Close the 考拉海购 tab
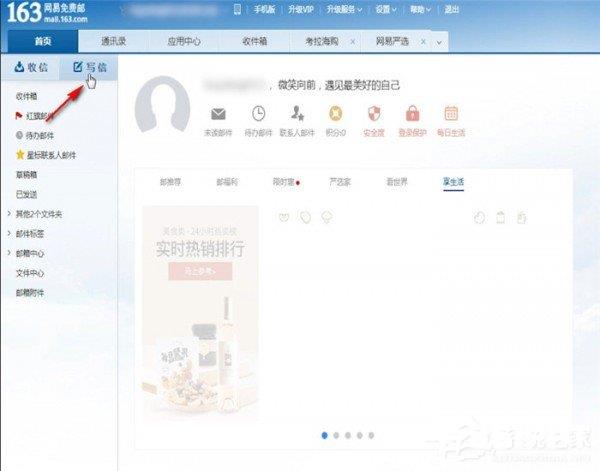This screenshot has height=471, width=600. tap(353, 41)
